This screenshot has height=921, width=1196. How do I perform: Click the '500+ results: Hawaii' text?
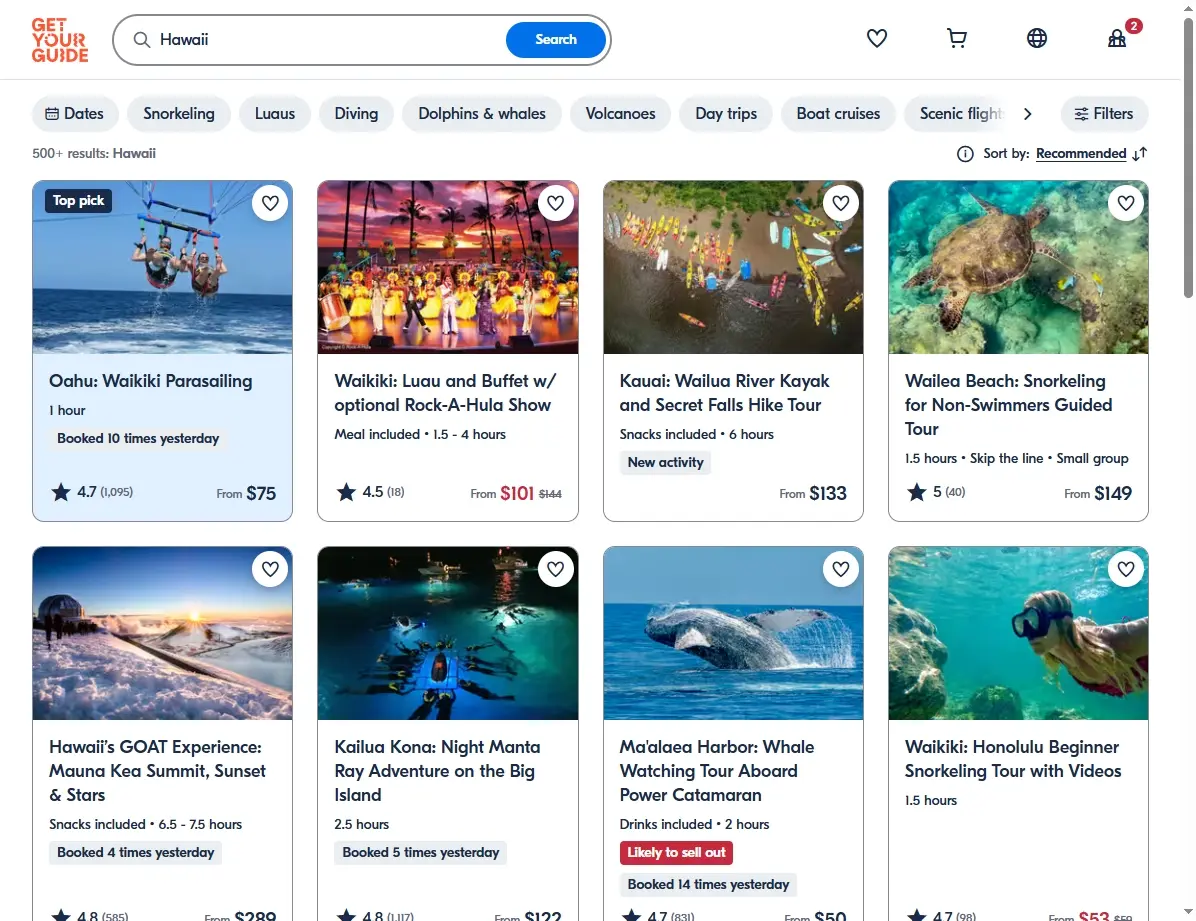coord(94,153)
